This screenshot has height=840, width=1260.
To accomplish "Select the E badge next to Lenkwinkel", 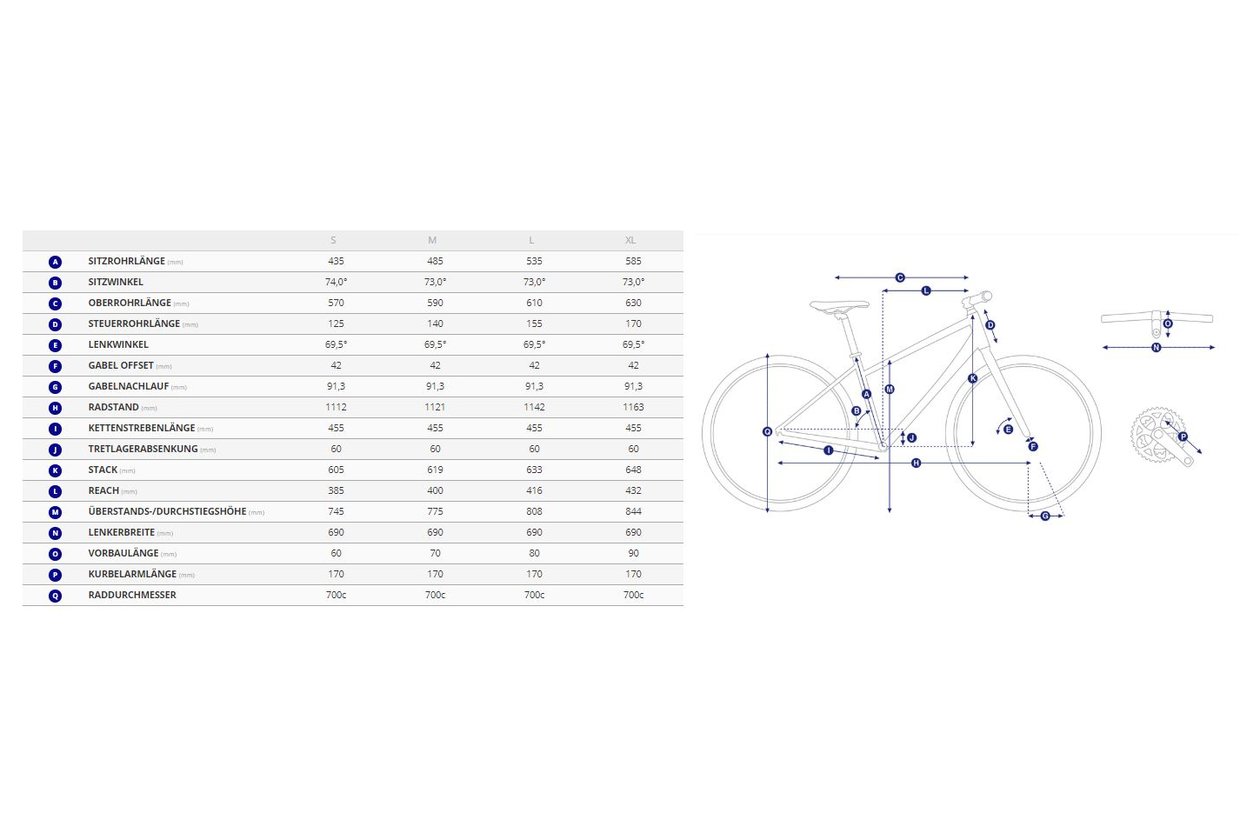I will point(55,345).
